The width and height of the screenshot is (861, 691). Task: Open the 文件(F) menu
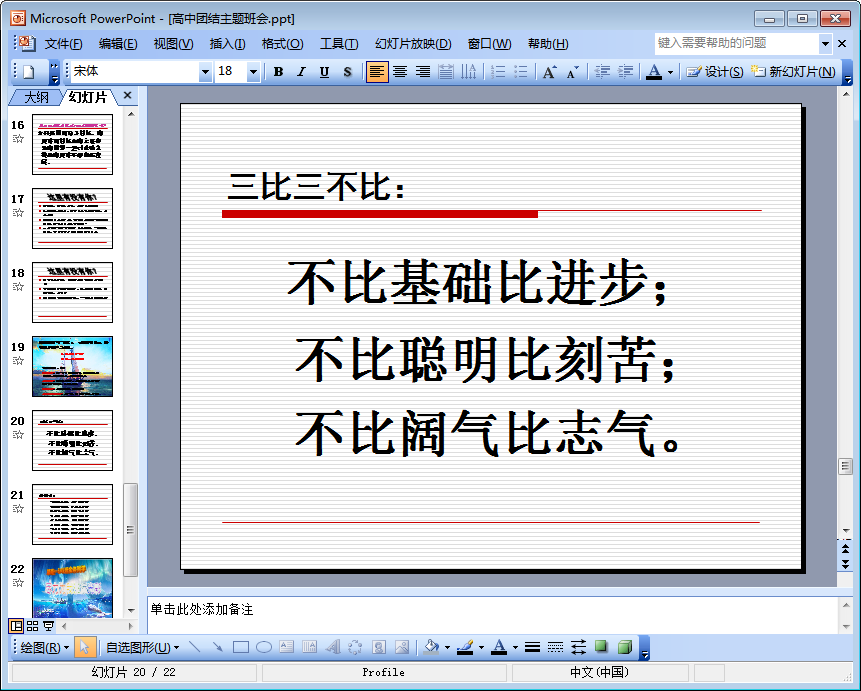pos(63,44)
